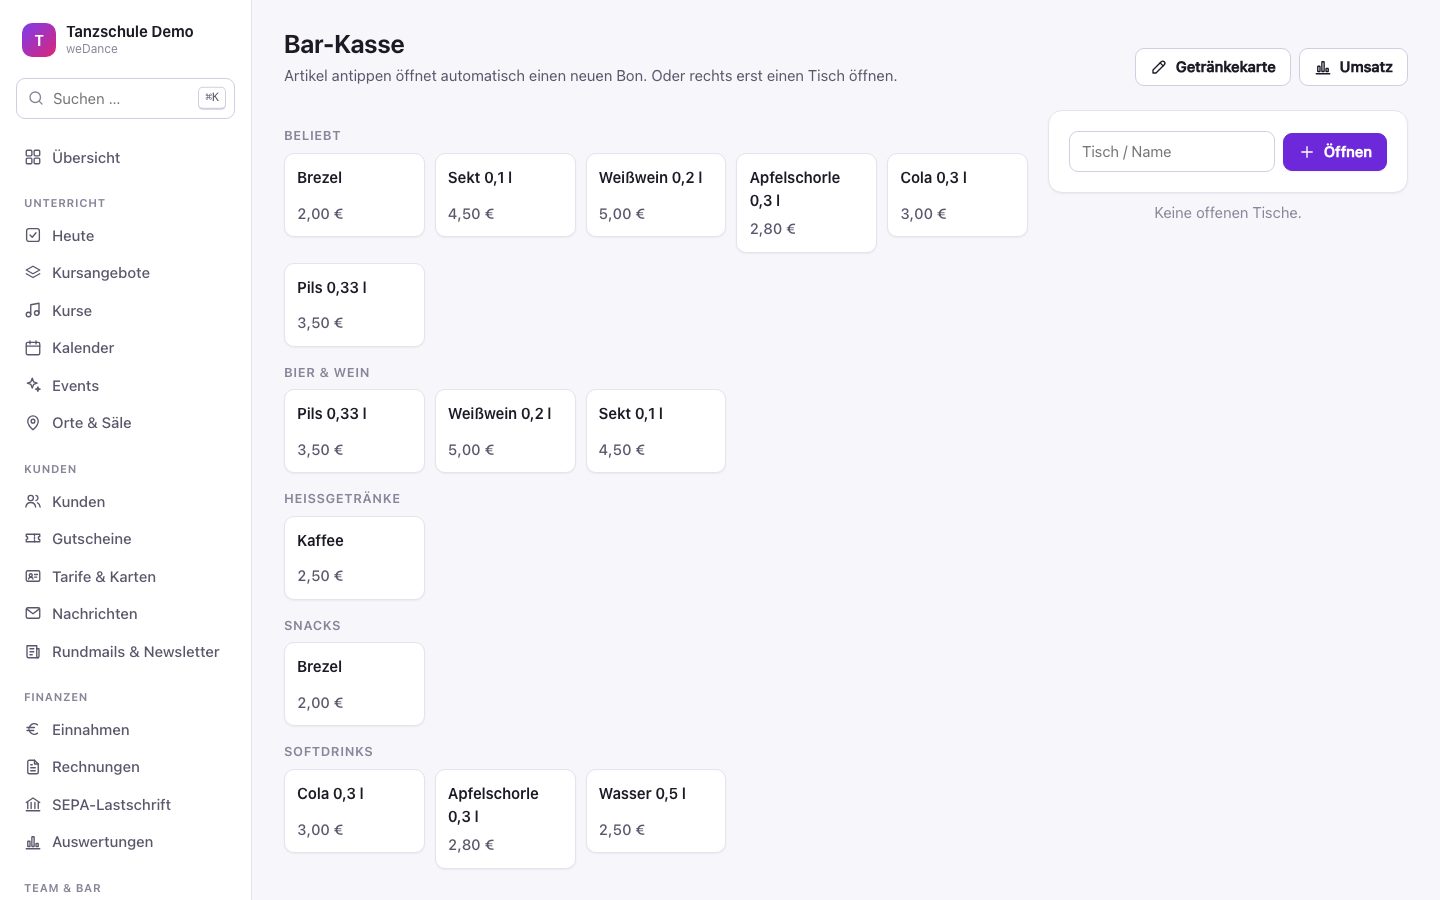Click the Auswertungen bar chart icon
Screen dimensions: 1440x900
33,841
